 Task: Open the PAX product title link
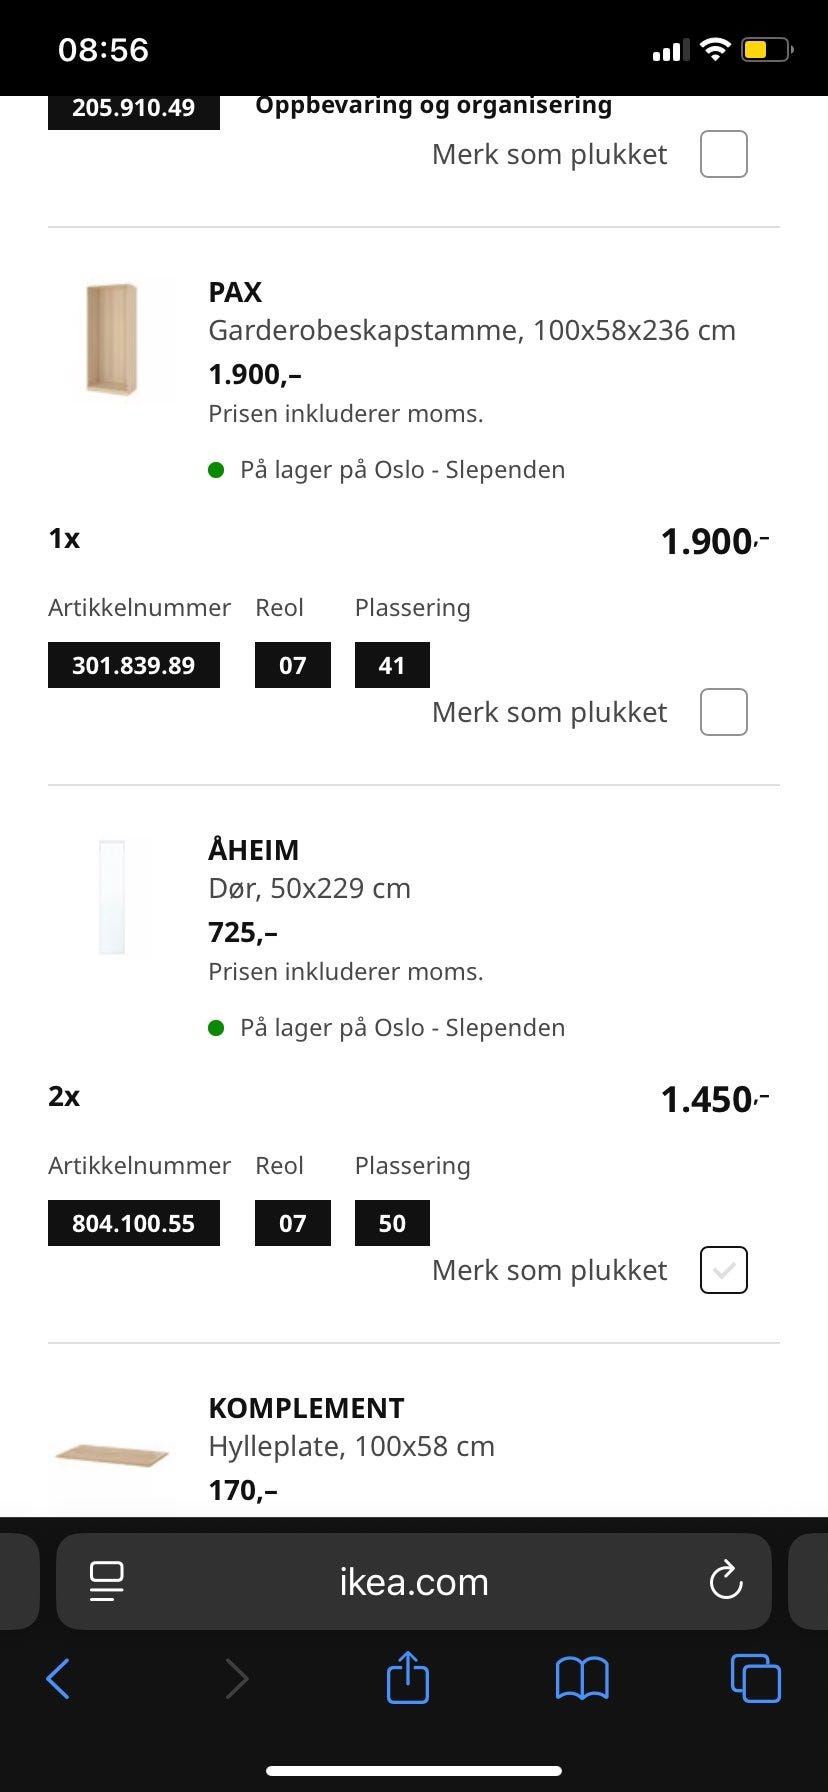235,292
